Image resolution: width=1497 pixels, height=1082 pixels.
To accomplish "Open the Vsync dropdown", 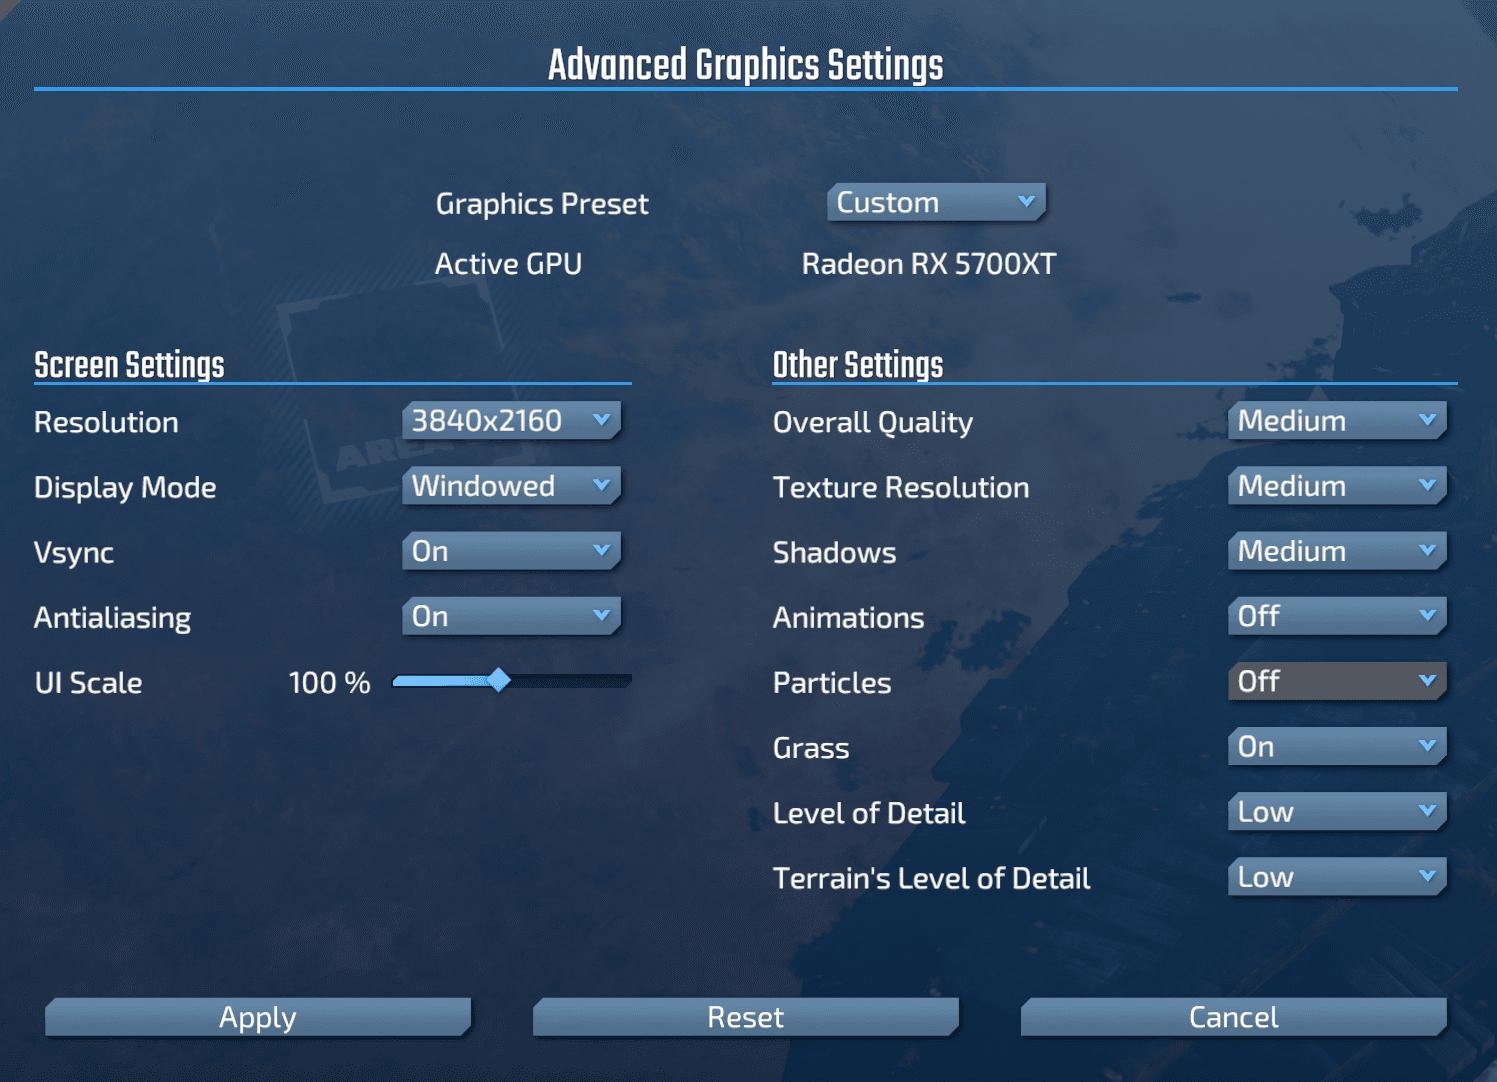I will tap(511, 550).
